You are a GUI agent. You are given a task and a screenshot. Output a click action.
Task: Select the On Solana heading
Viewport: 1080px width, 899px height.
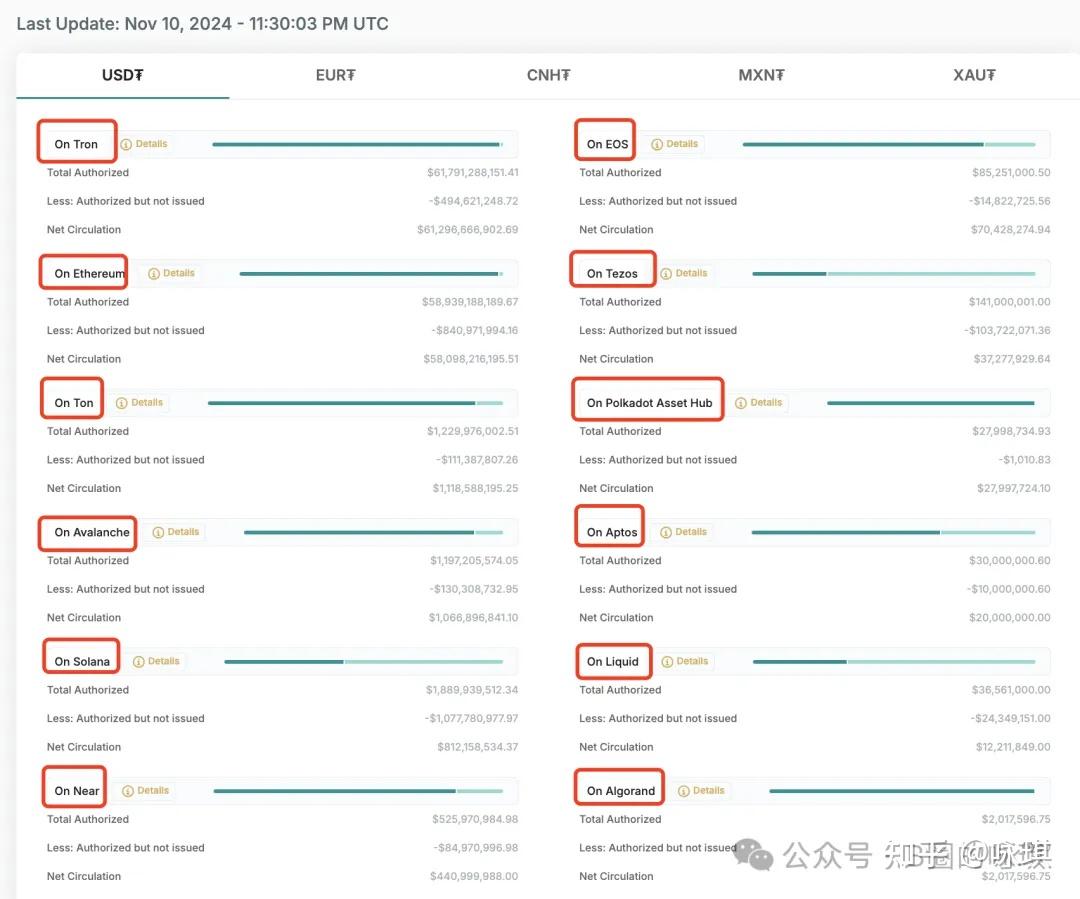point(82,661)
